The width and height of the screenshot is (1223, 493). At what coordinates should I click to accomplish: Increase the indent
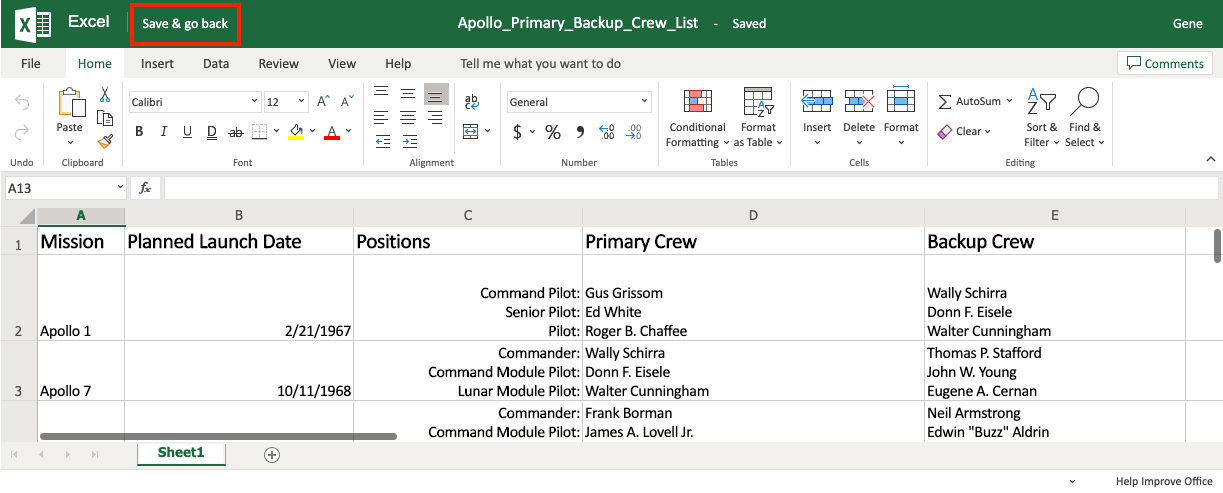(x=408, y=142)
